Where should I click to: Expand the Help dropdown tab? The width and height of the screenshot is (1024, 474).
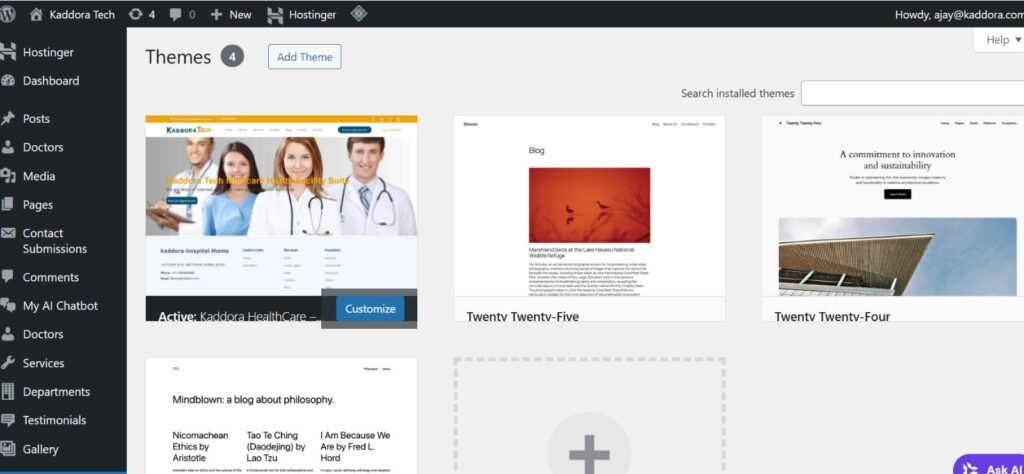pyautogui.click(x=1003, y=40)
